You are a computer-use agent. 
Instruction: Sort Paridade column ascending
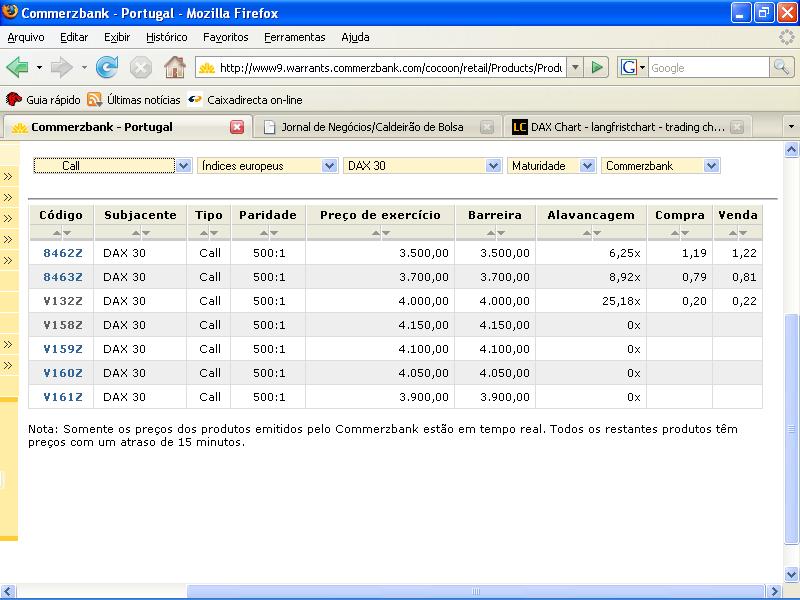point(263,233)
